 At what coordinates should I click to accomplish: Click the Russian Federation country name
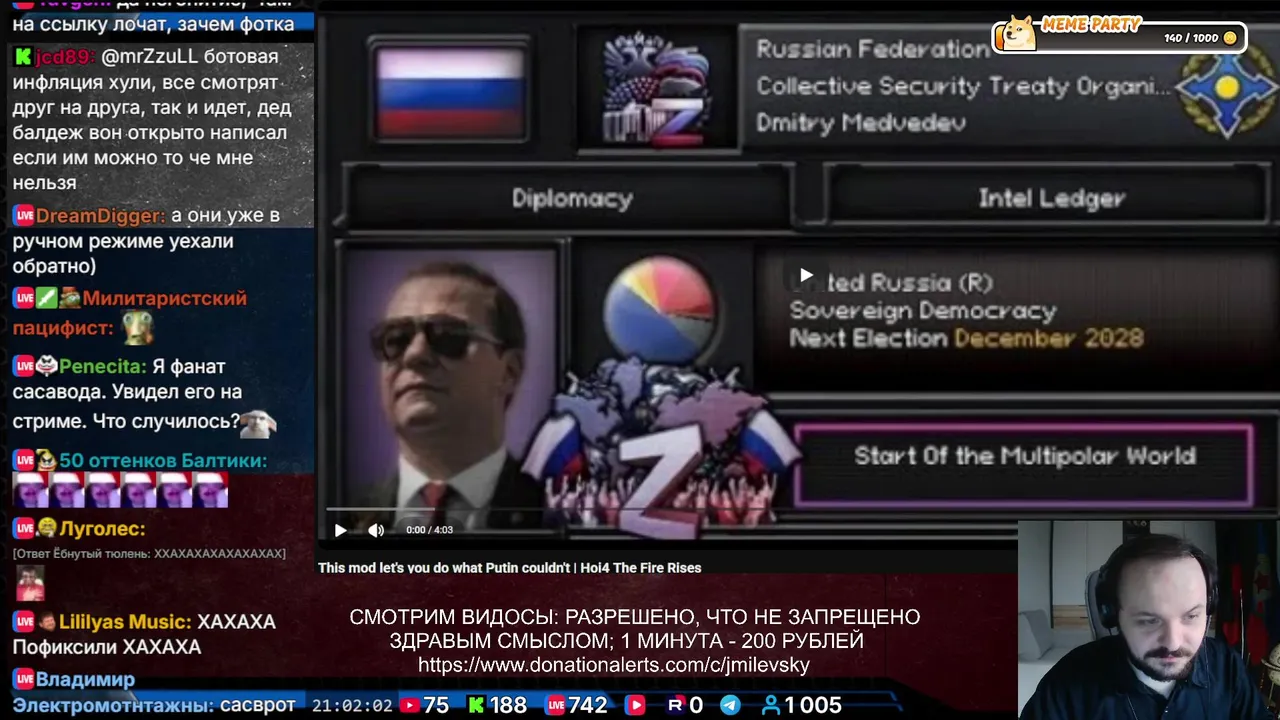872,49
